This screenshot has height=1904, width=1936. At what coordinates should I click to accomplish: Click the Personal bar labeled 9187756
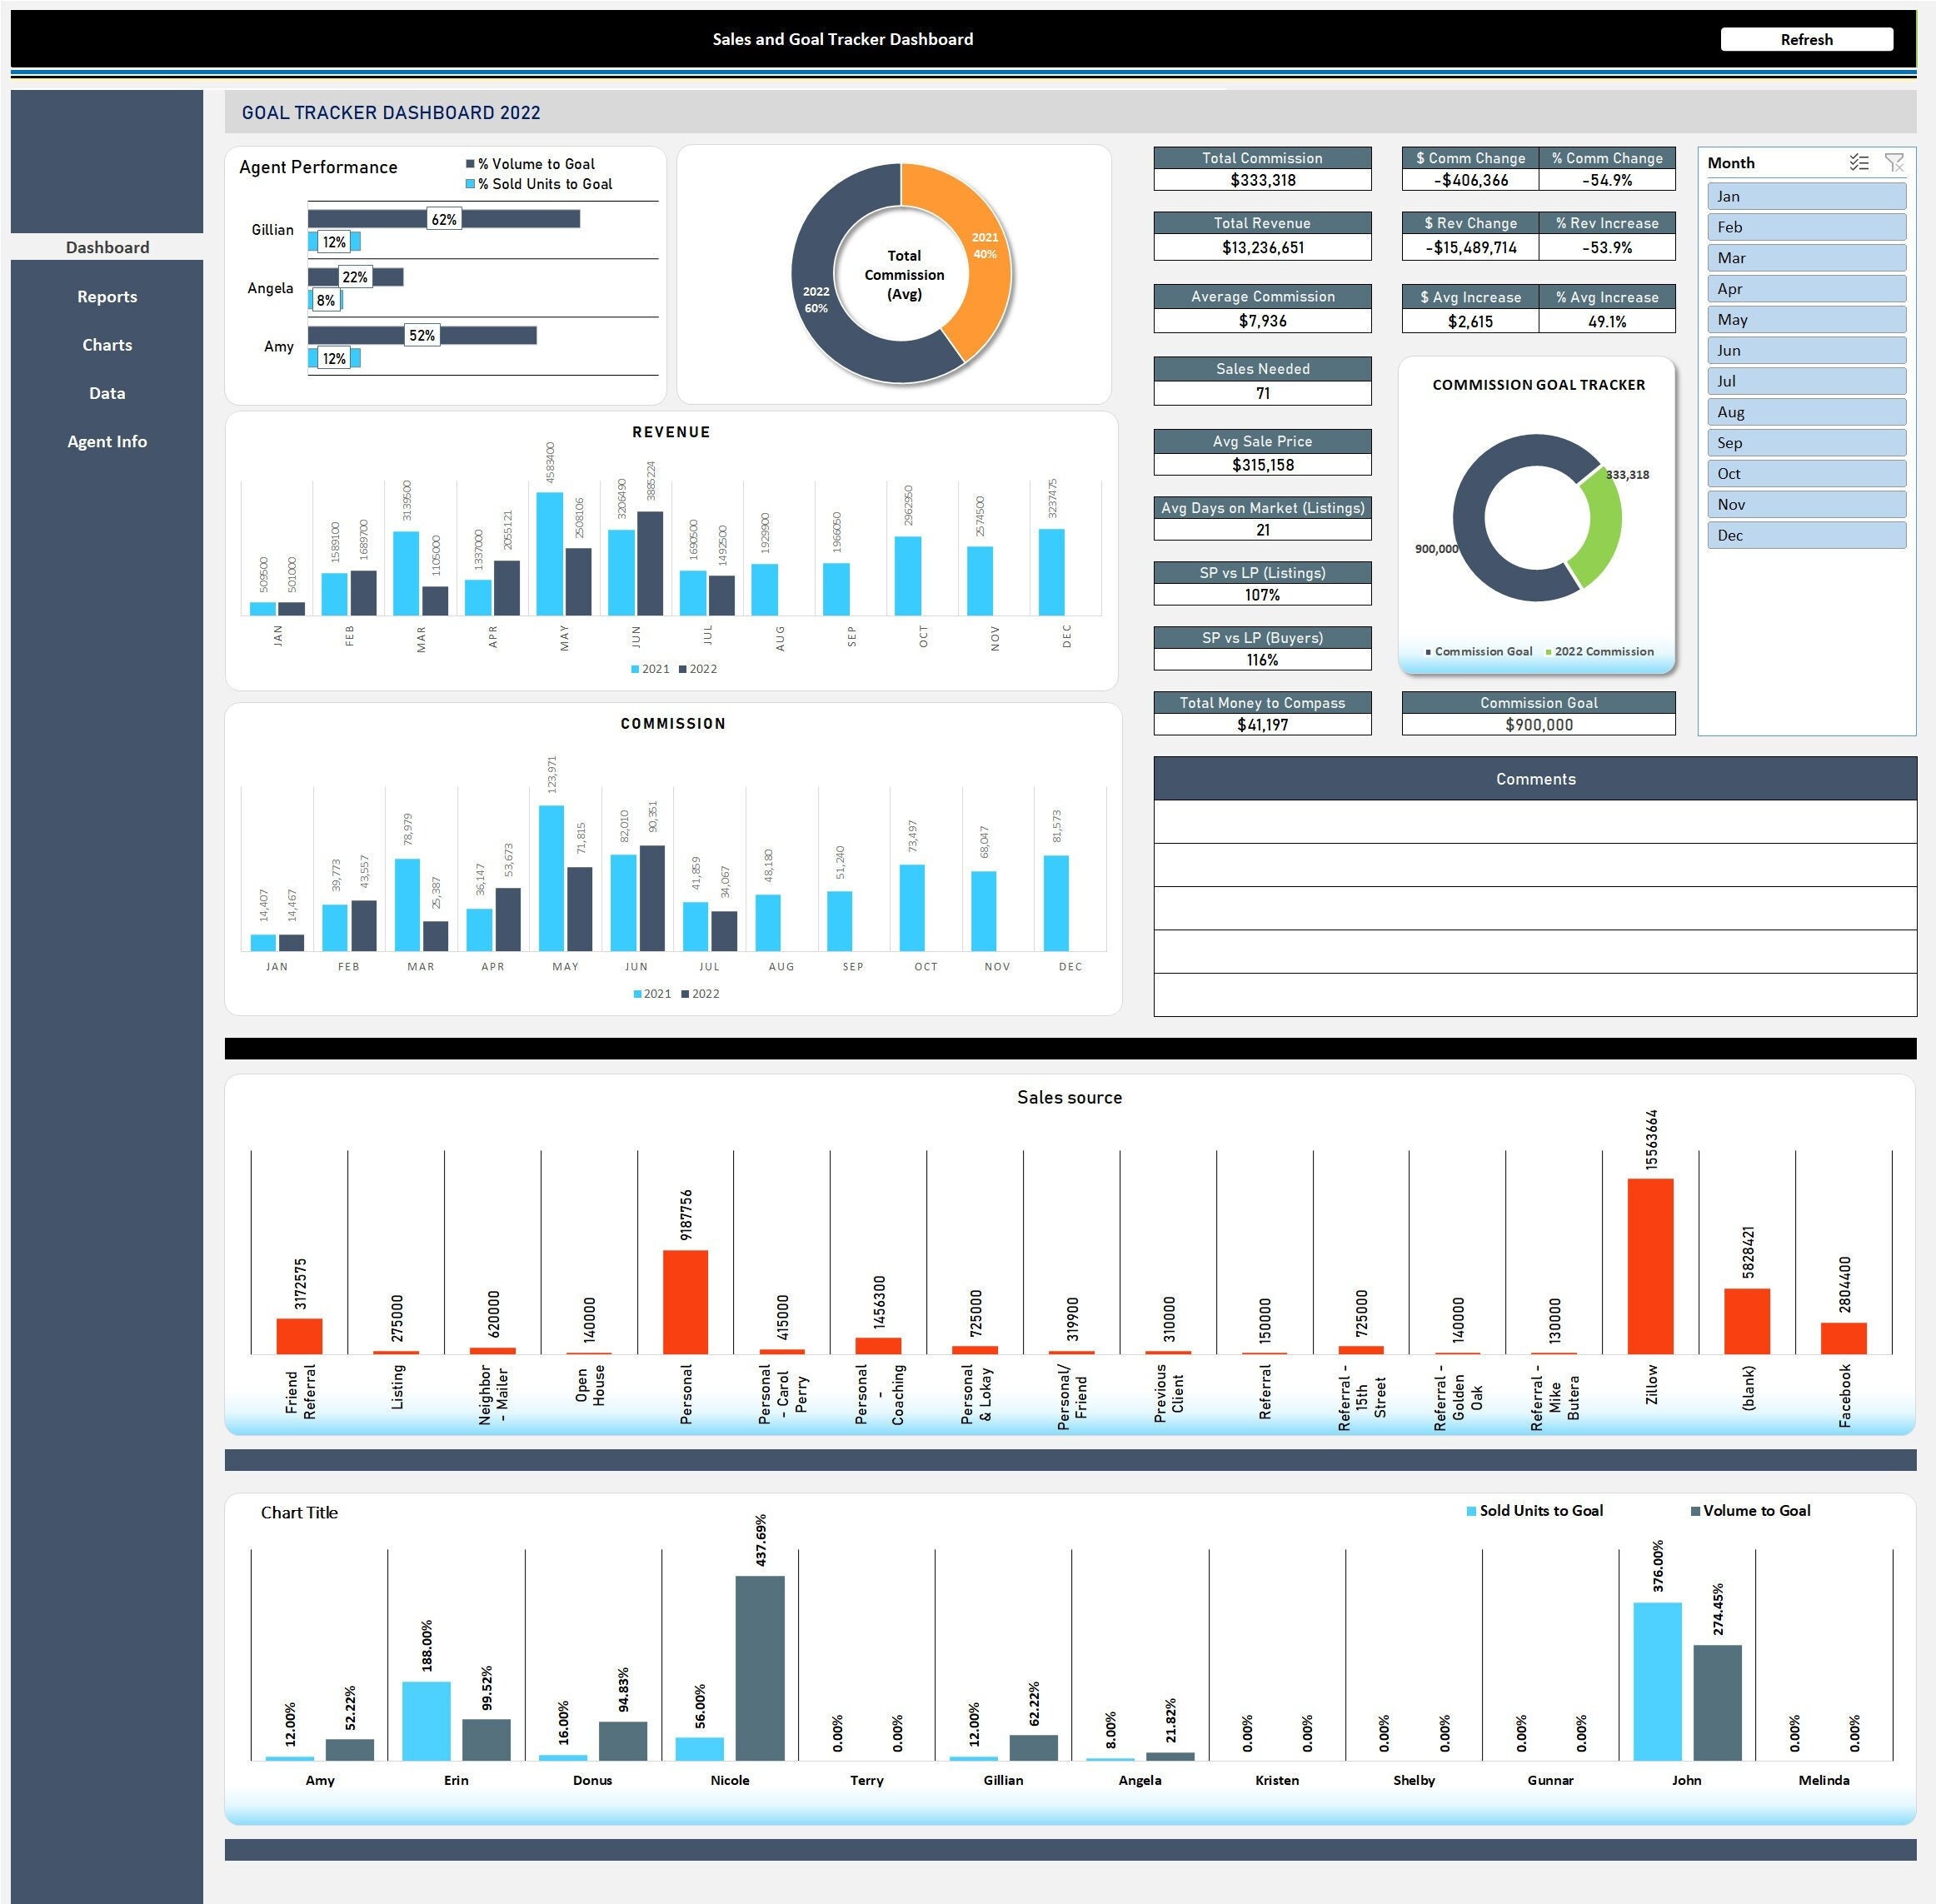[685, 1302]
